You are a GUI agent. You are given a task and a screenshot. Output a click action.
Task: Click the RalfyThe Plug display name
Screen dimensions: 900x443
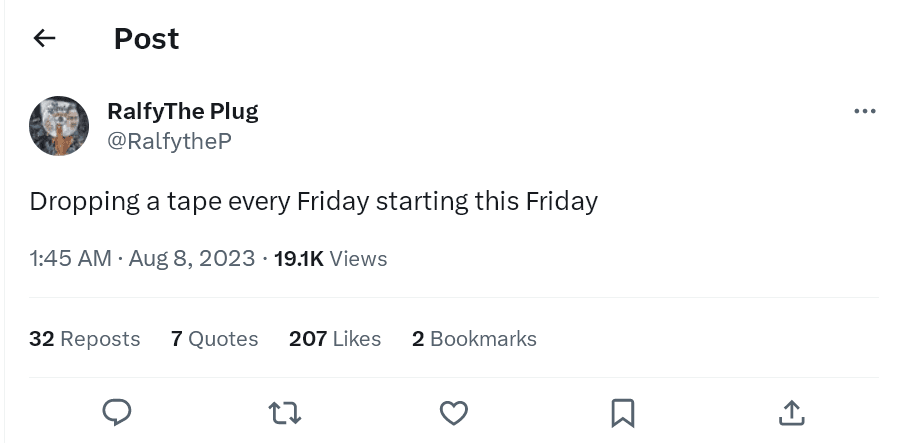(182, 111)
